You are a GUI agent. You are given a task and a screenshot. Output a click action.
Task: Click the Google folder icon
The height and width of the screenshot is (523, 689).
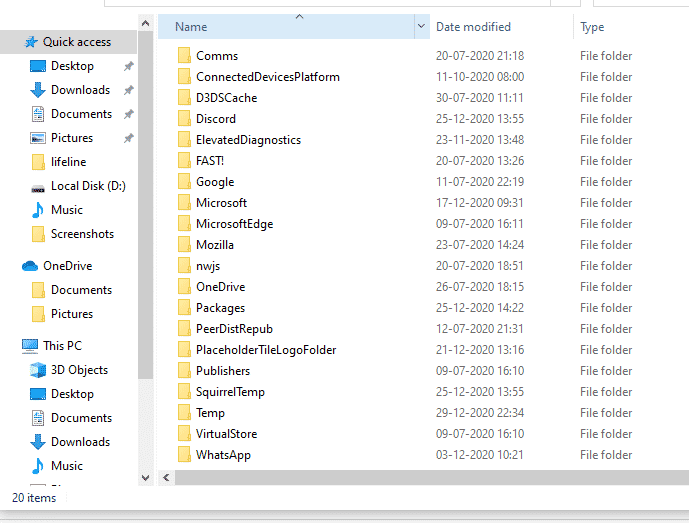(185, 182)
